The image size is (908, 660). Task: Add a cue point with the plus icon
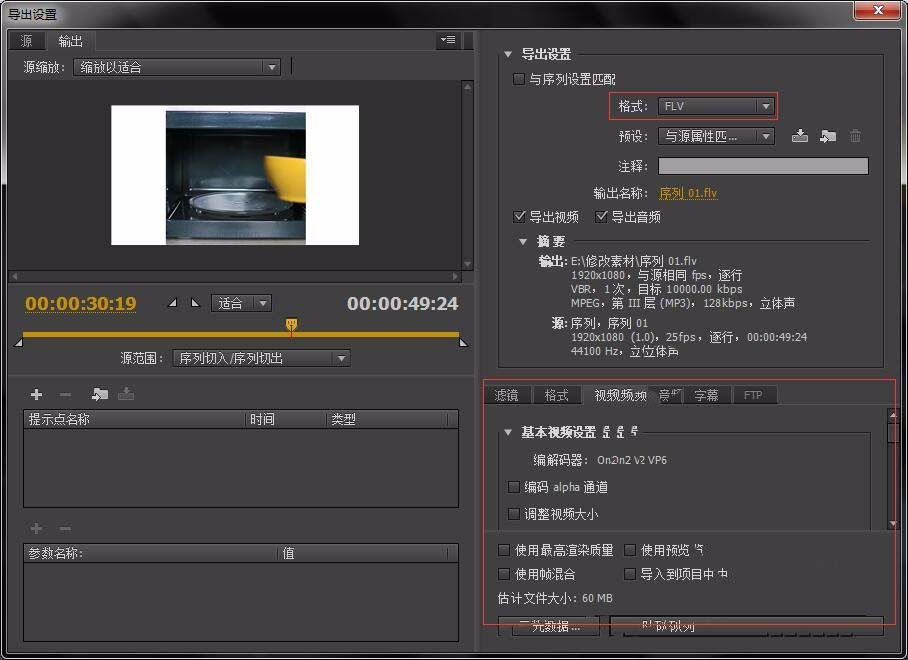click(x=36, y=394)
